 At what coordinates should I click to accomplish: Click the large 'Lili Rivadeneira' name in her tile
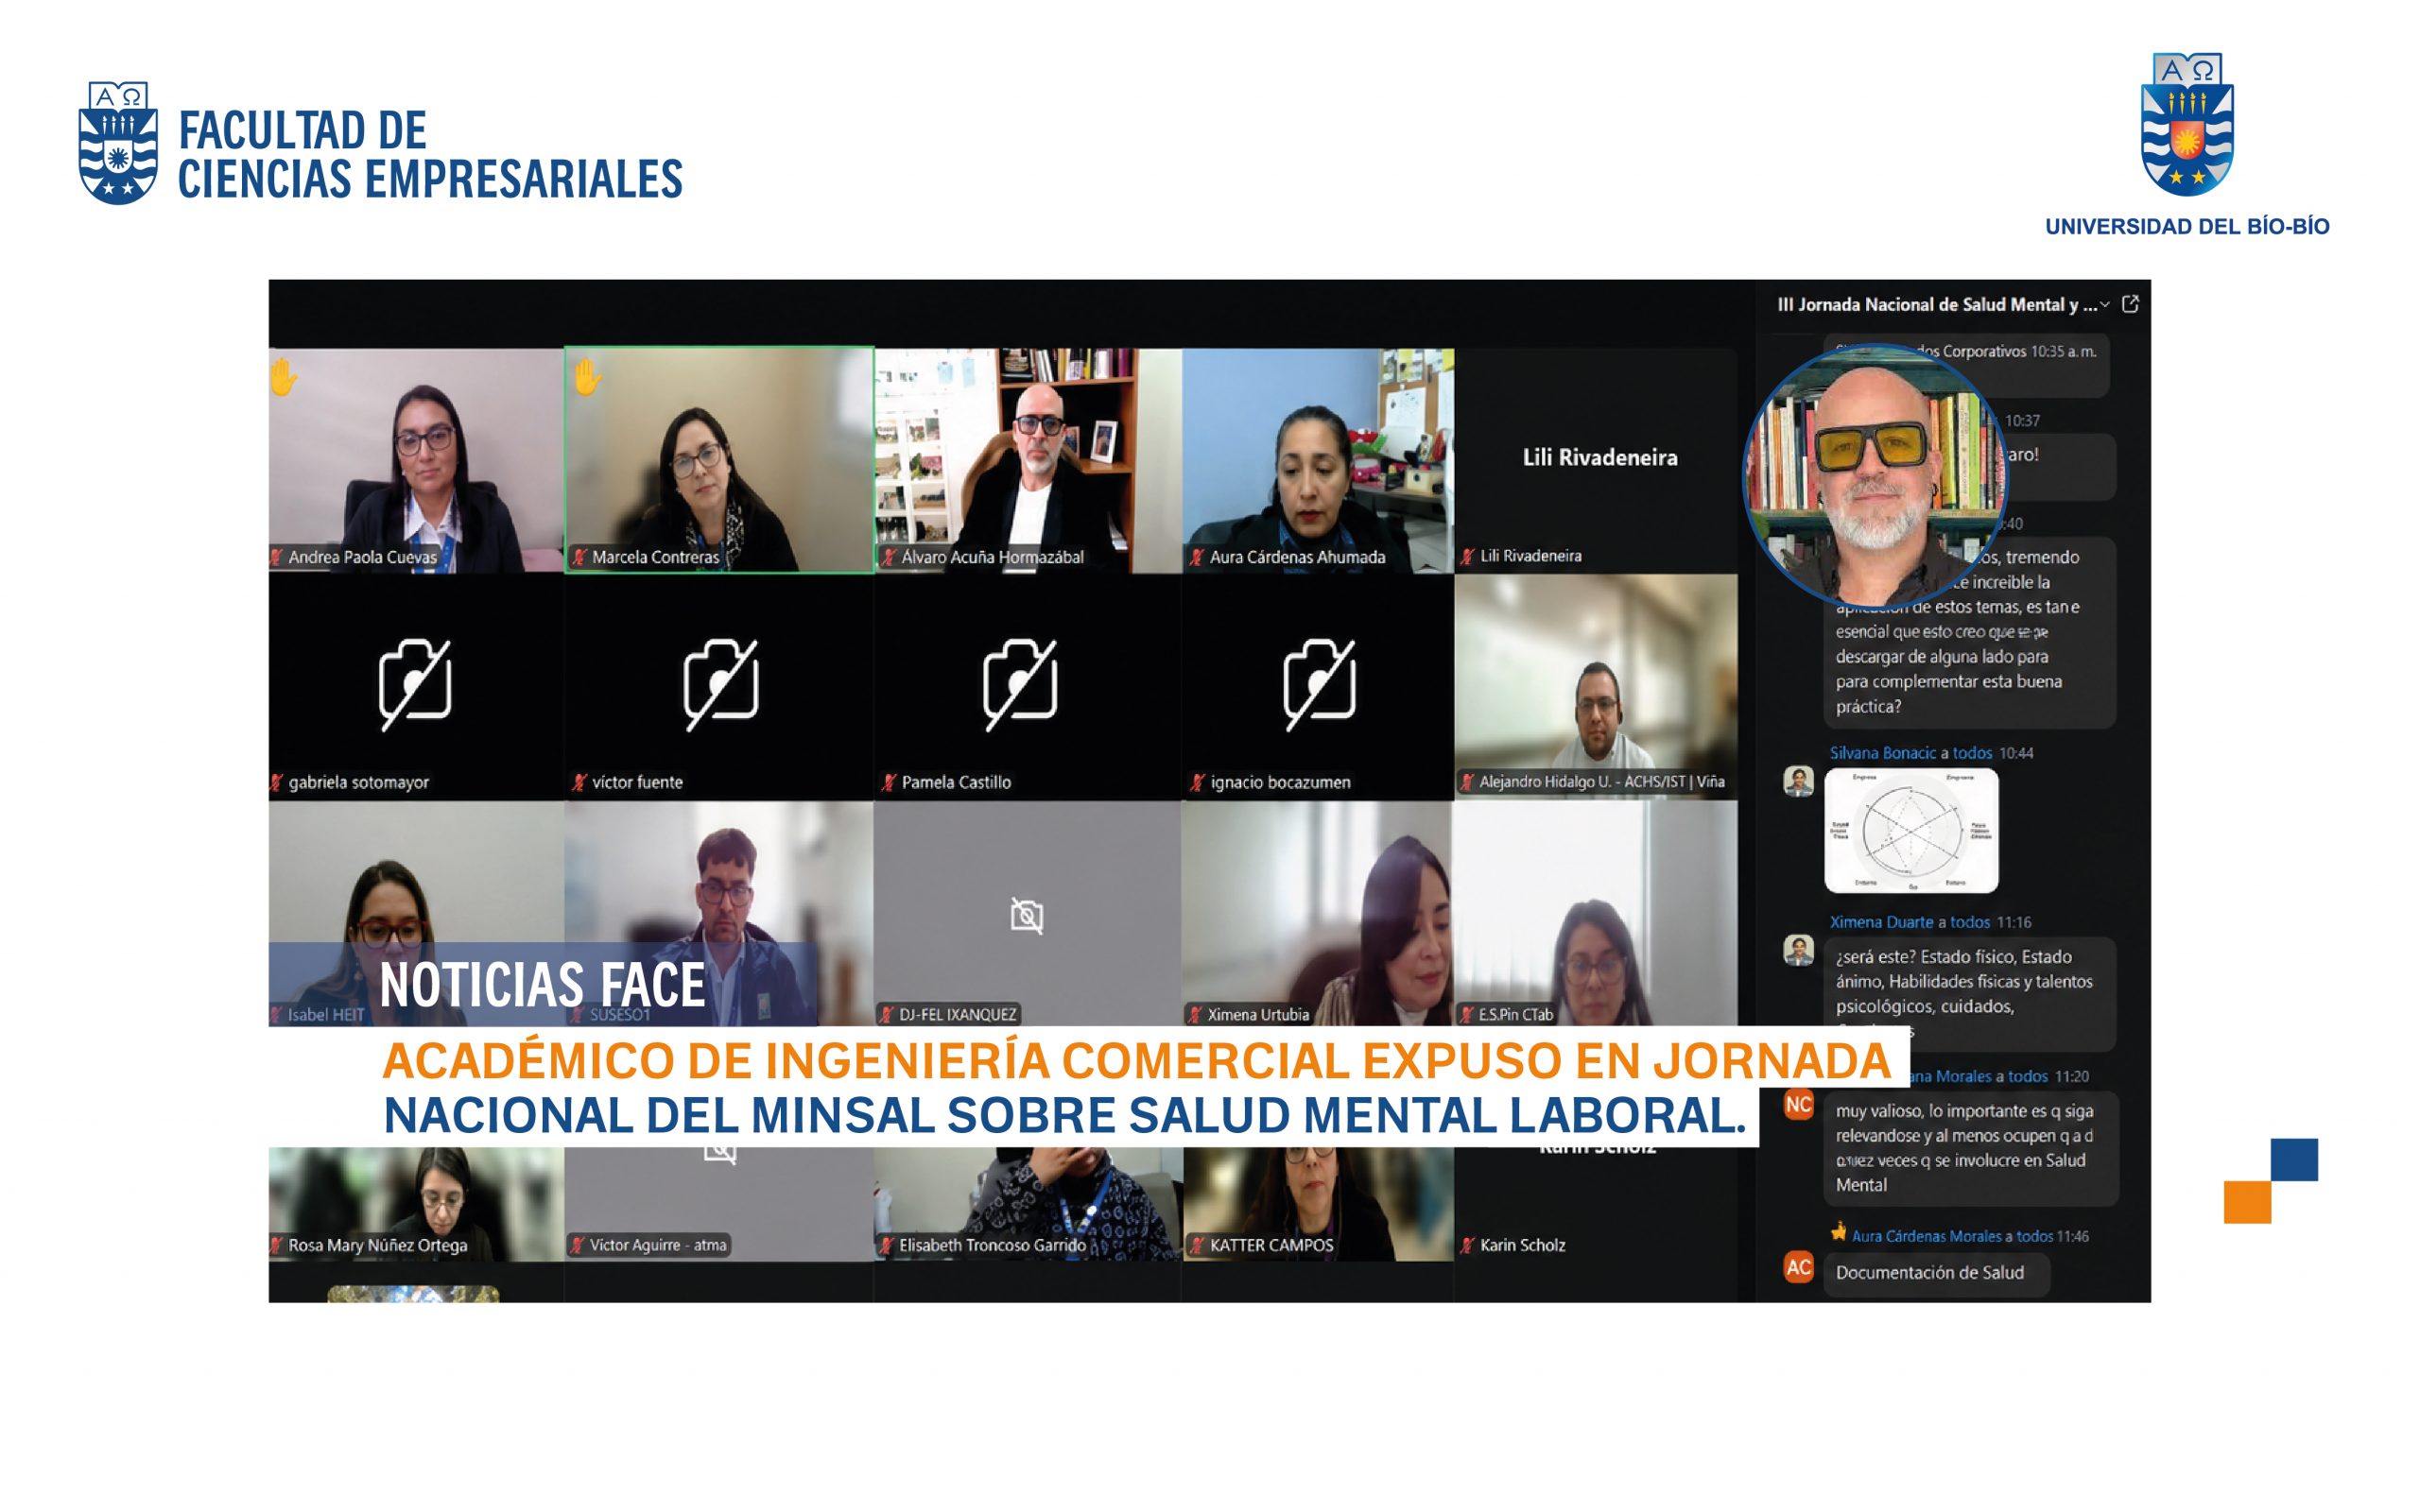[1600, 457]
